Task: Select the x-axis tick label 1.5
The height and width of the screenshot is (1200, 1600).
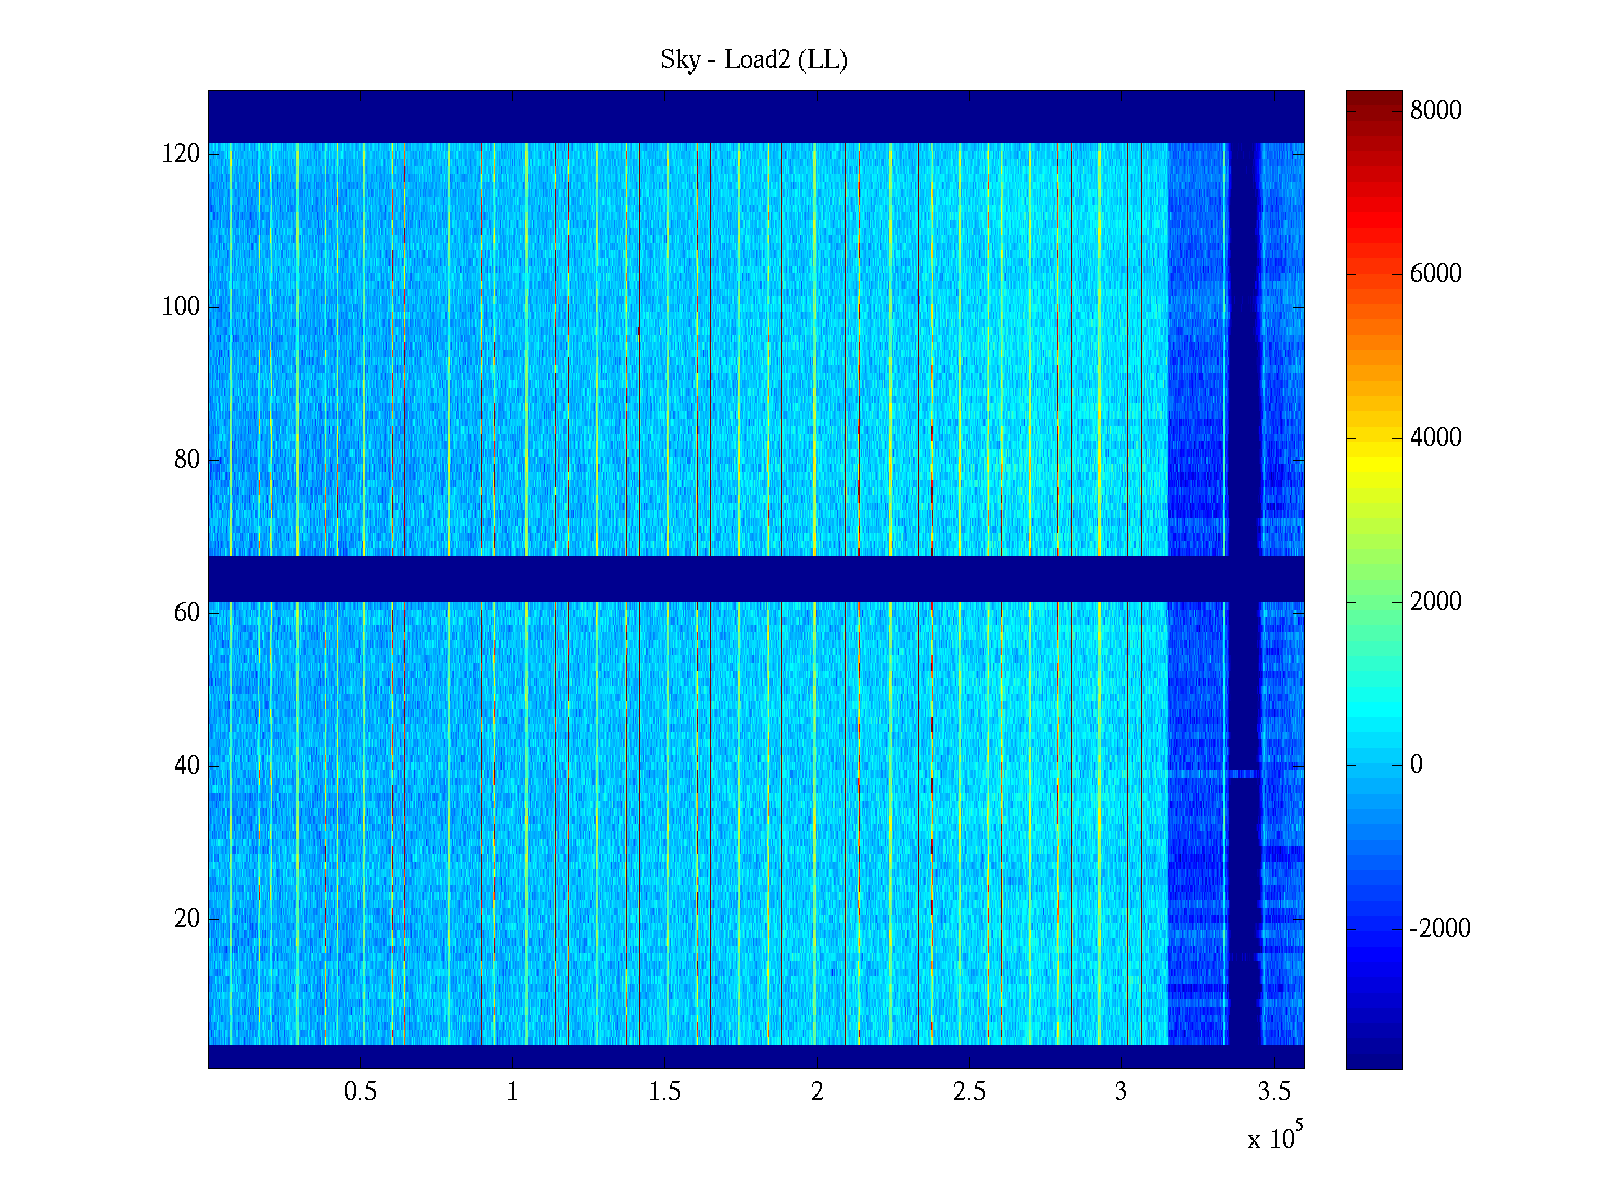Action: click(665, 1092)
